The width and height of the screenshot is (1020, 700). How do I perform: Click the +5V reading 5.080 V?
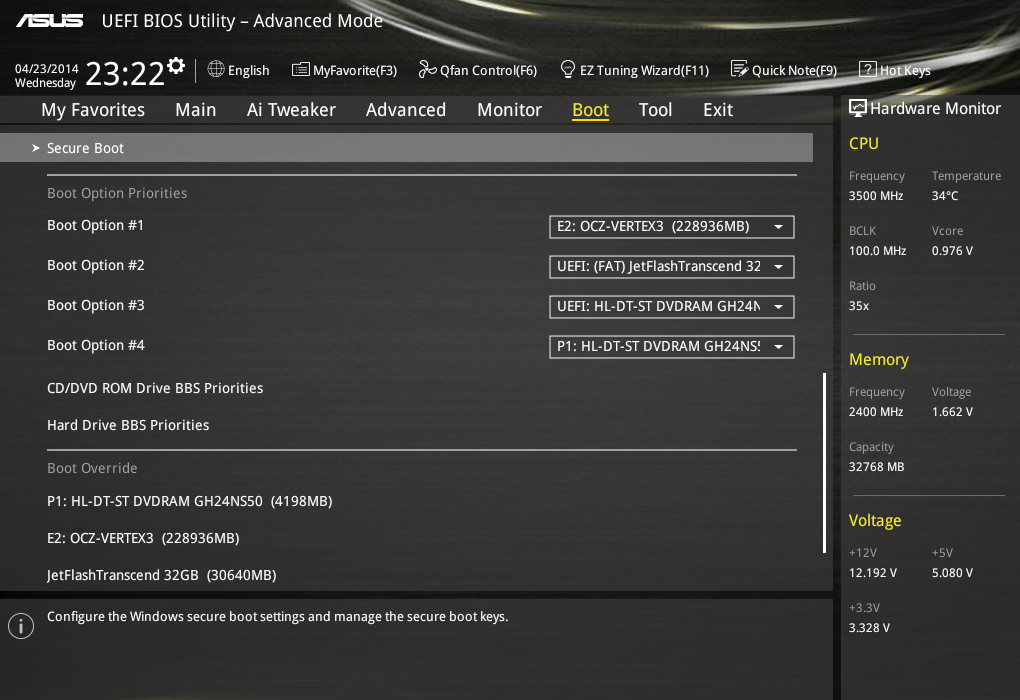coord(952,573)
